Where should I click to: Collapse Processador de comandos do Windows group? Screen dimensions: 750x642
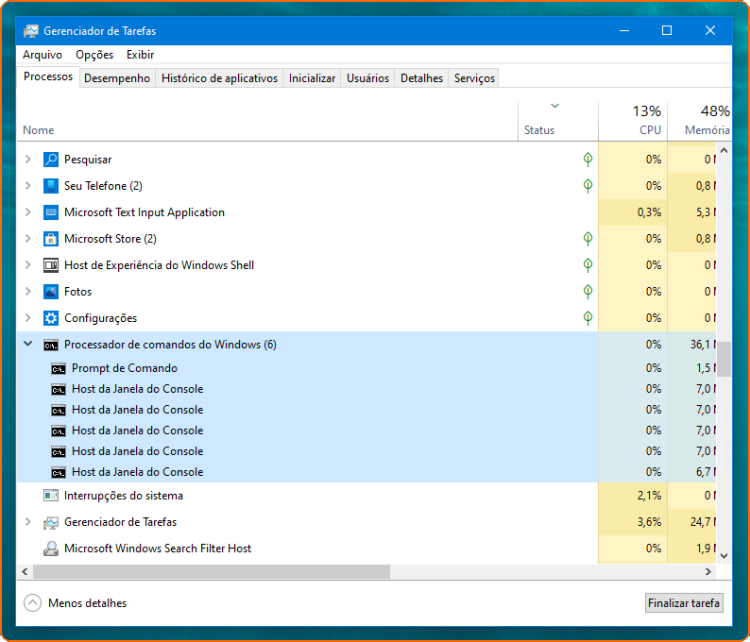point(28,344)
